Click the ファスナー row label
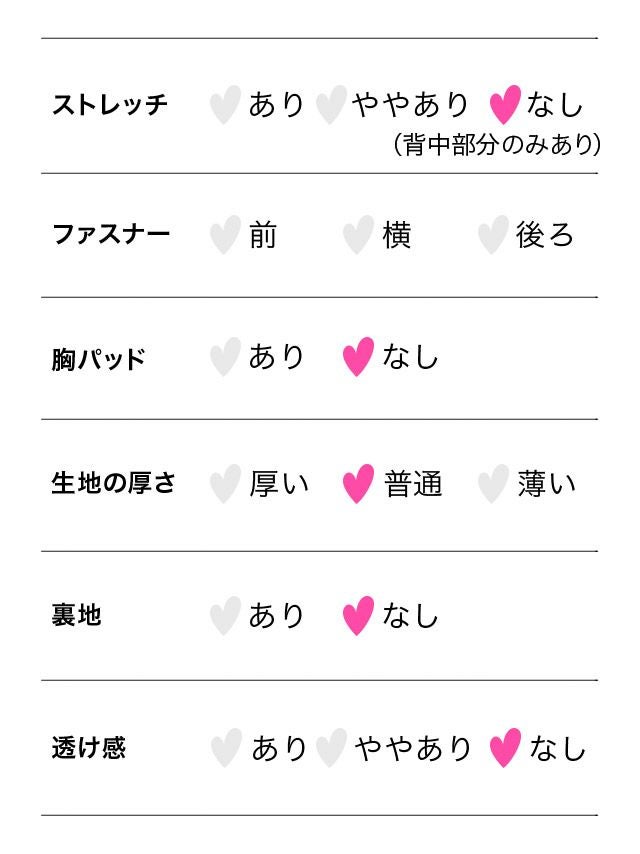This screenshot has height=854, width=640. [x=111, y=235]
